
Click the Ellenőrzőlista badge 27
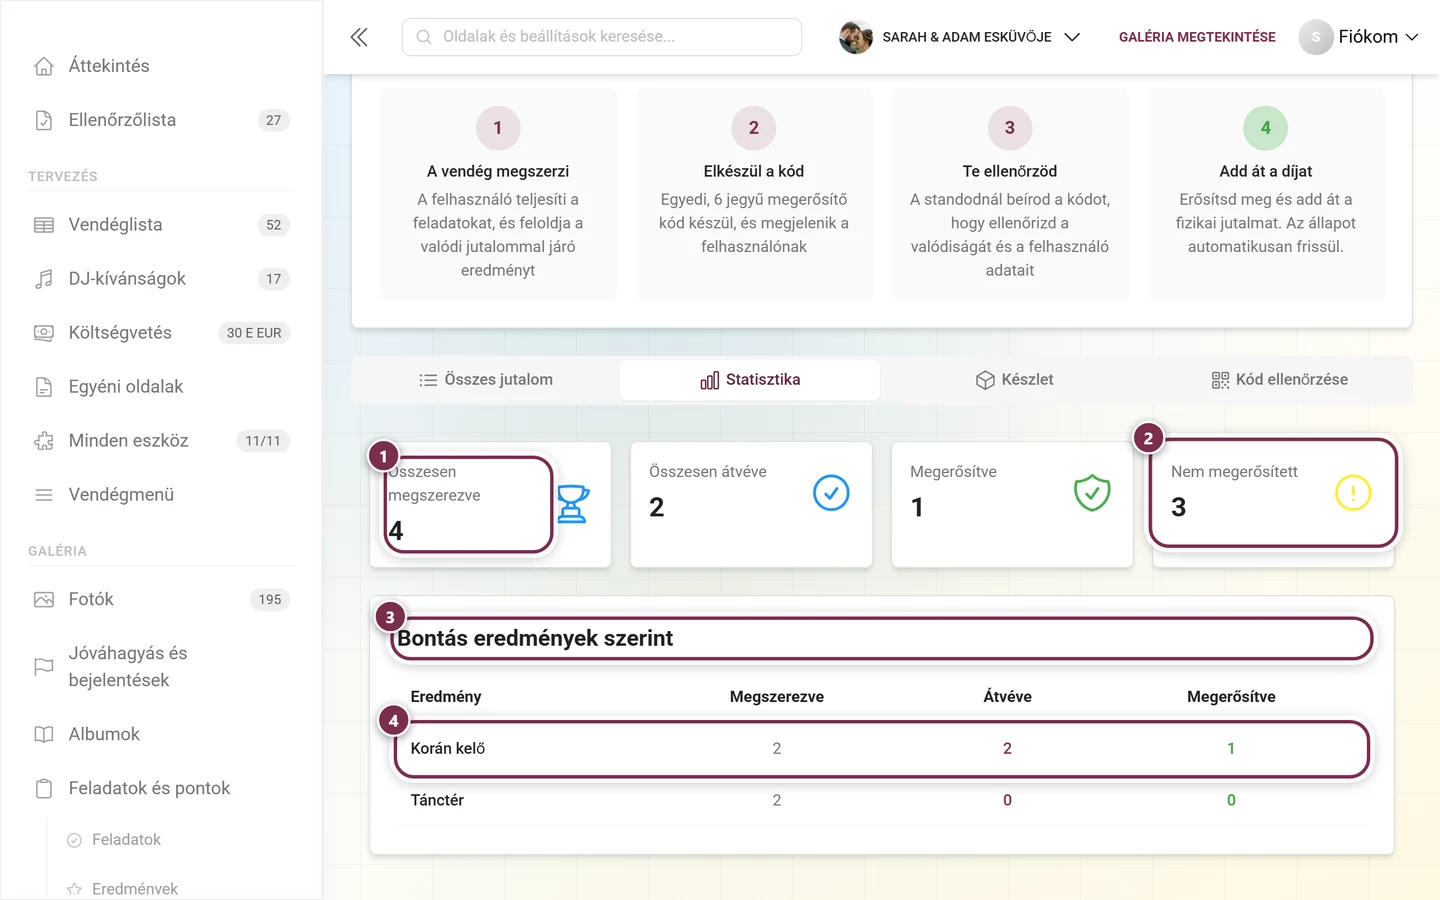pos(274,120)
